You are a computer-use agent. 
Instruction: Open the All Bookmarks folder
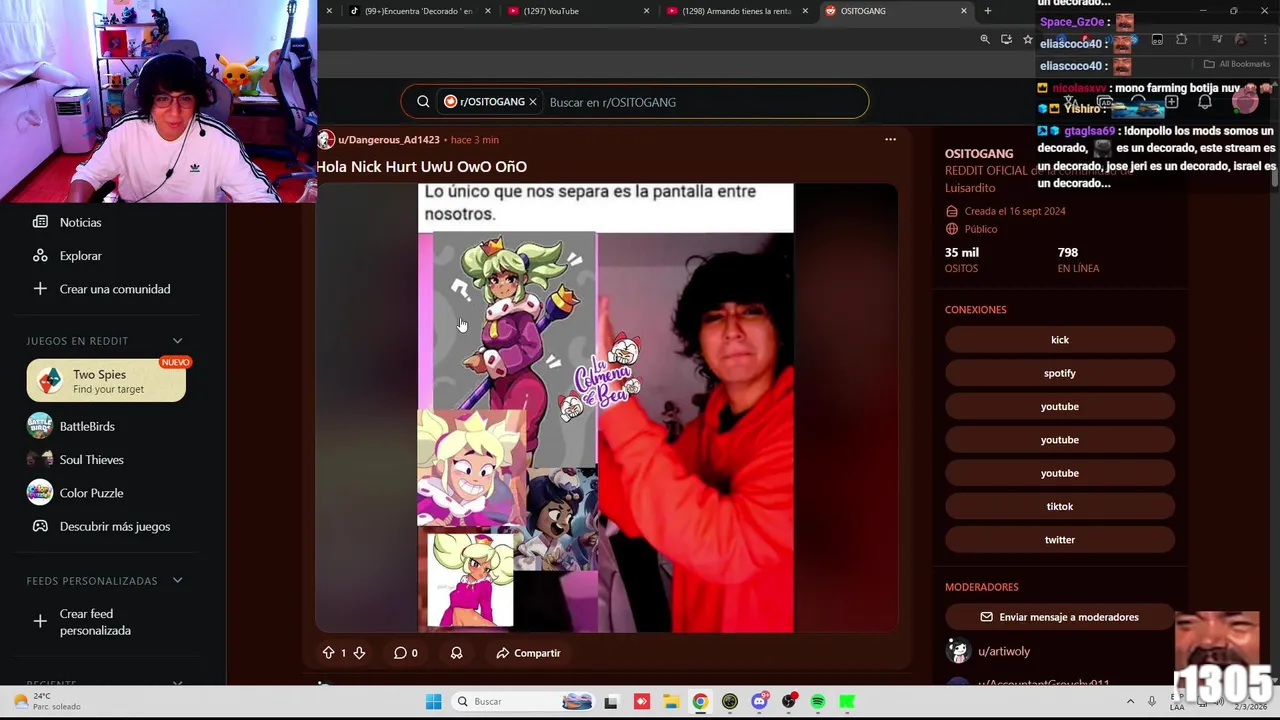point(1237,64)
